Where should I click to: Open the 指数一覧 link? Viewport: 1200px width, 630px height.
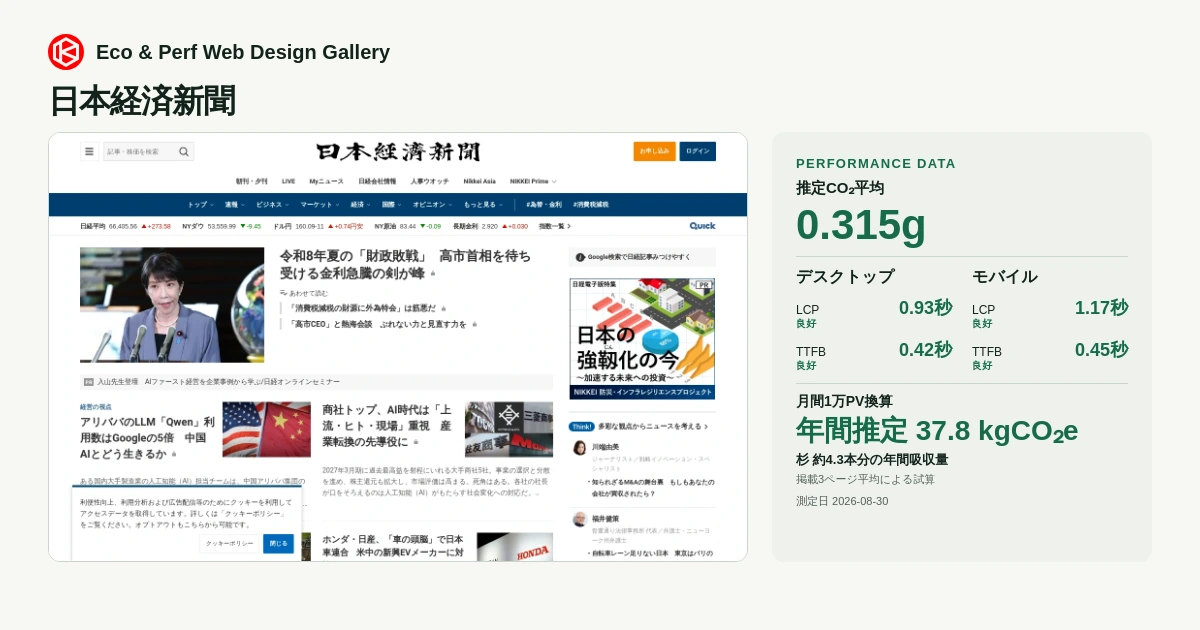pyautogui.click(x=553, y=226)
